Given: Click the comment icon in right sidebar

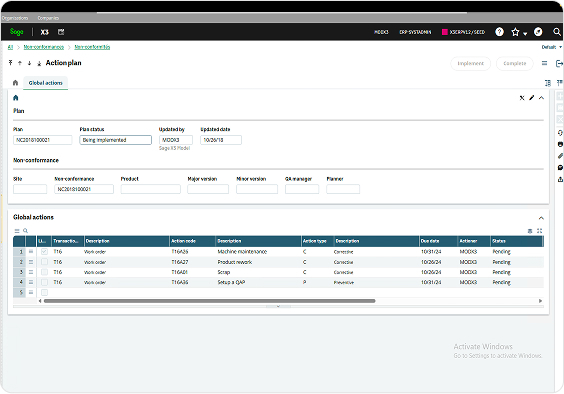Looking at the screenshot, I should point(560,168).
